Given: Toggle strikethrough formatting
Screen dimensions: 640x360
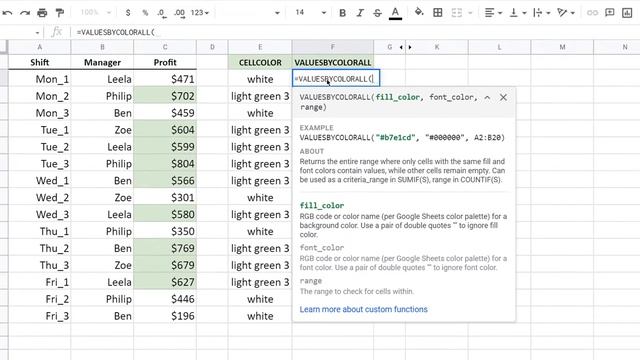Looking at the screenshot, I should click(378, 13).
